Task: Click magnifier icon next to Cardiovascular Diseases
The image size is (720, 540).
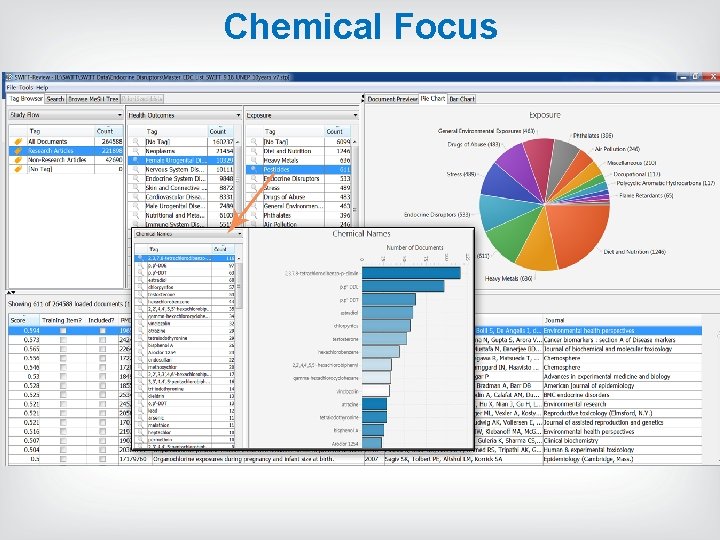Action: point(136,197)
